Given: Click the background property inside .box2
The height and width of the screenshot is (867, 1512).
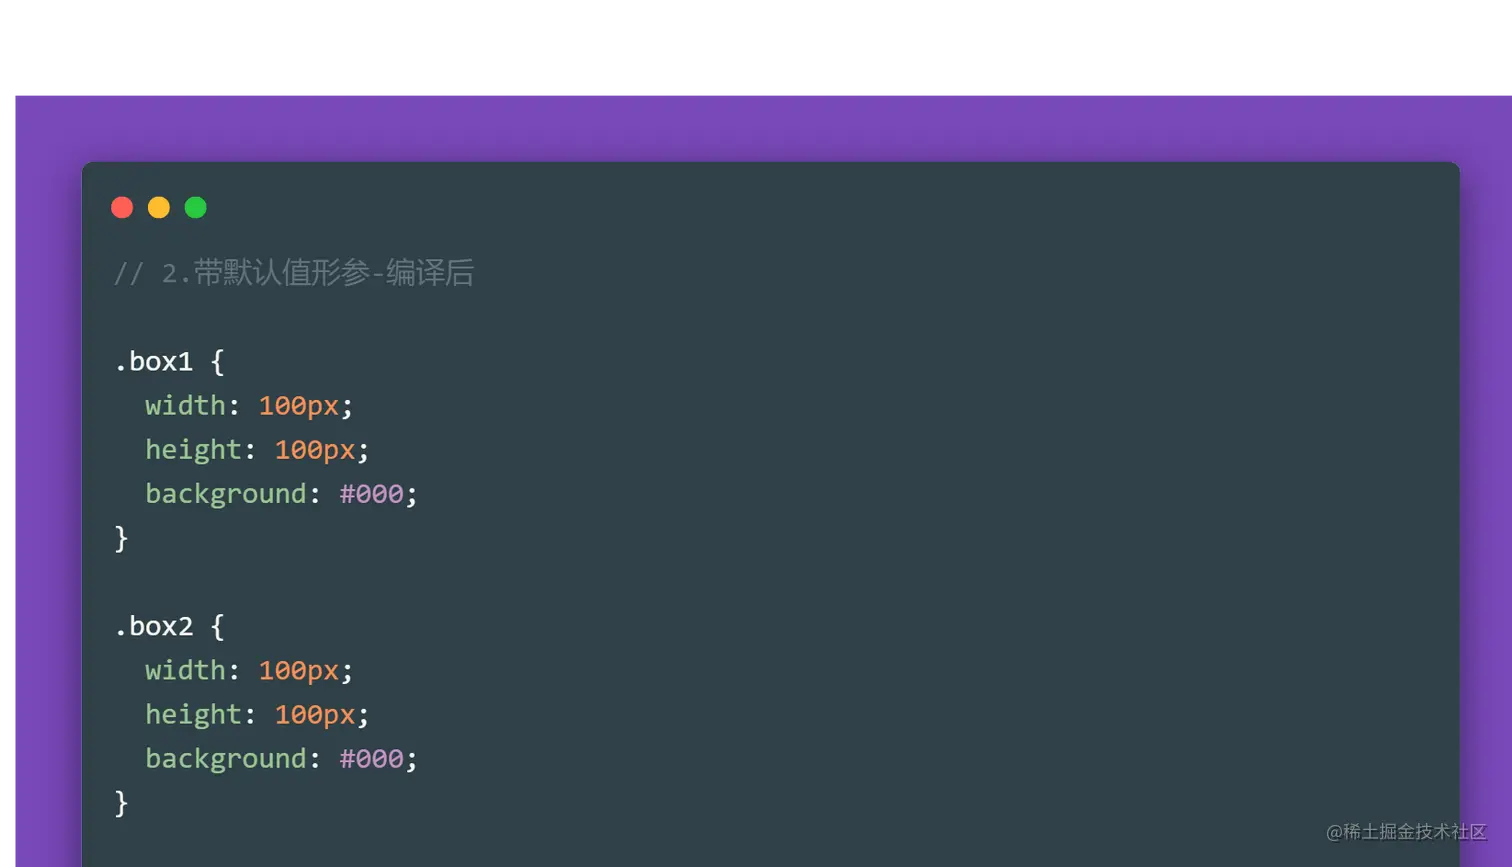Looking at the screenshot, I should point(225,758).
